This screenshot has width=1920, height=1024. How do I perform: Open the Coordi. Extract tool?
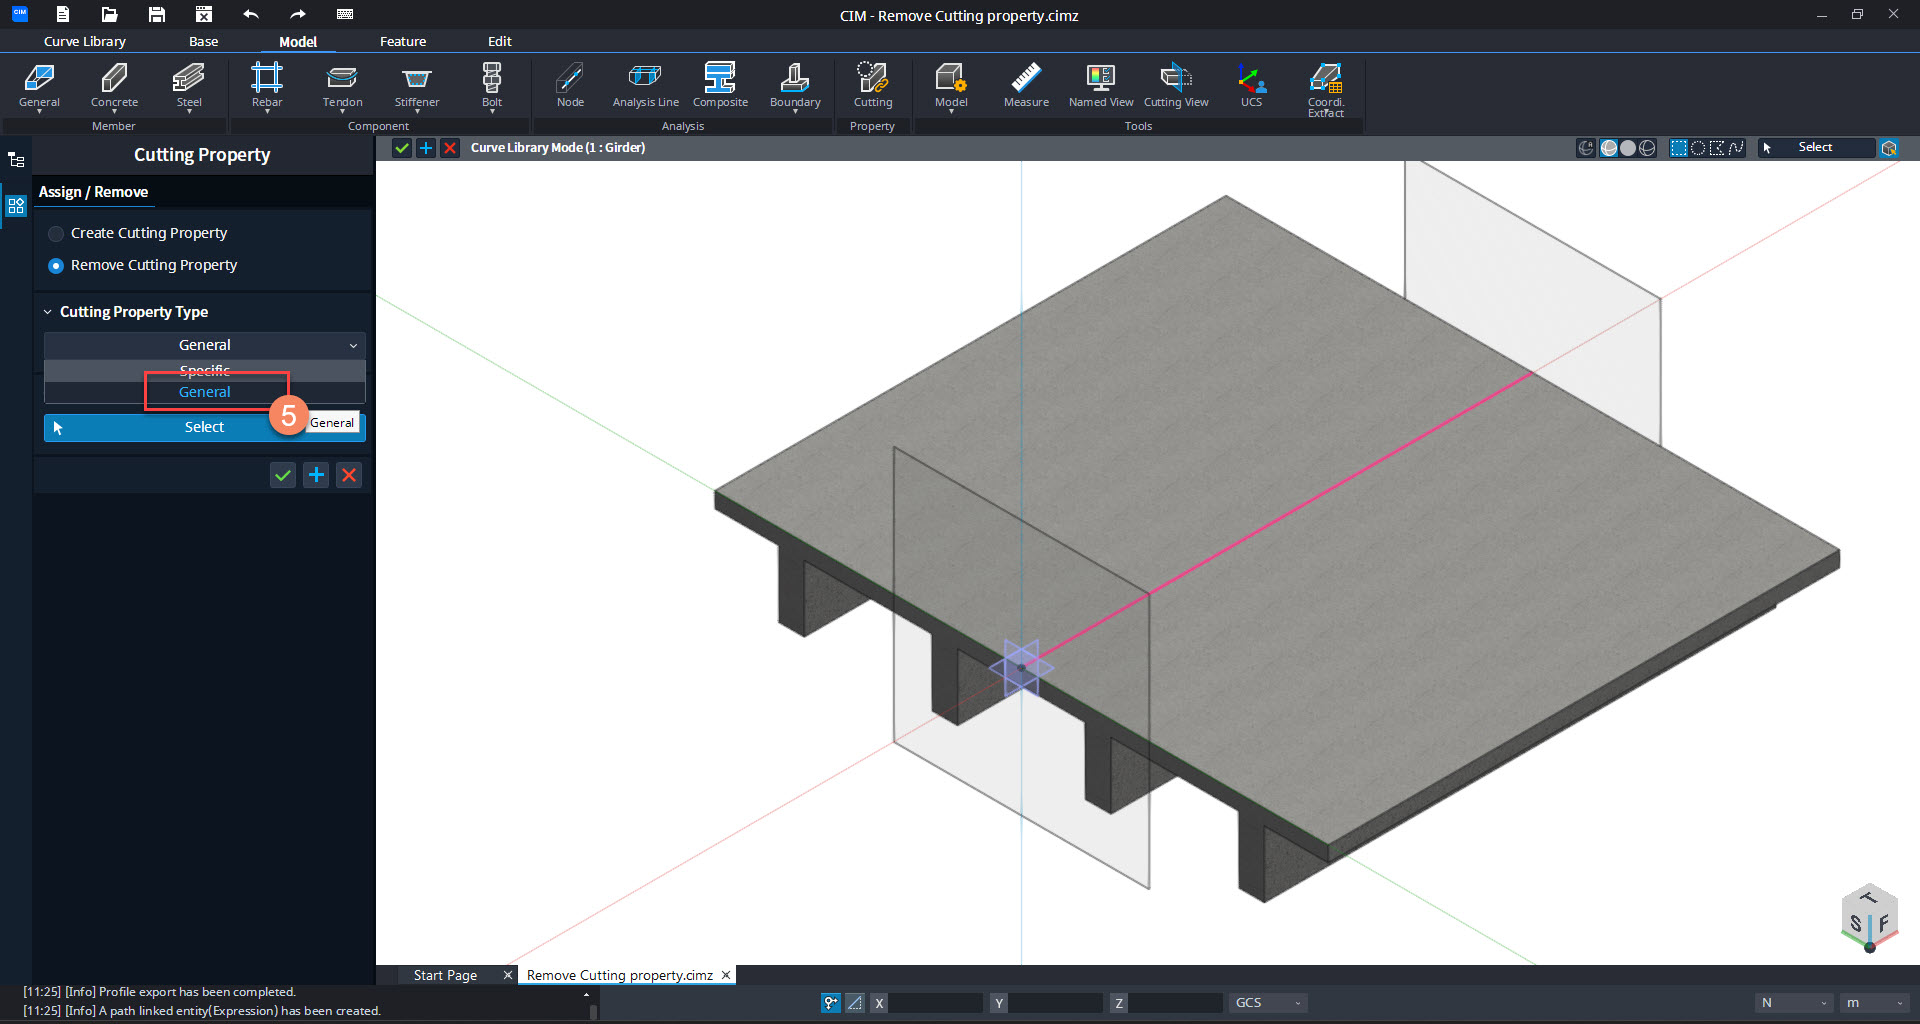click(1326, 90)
